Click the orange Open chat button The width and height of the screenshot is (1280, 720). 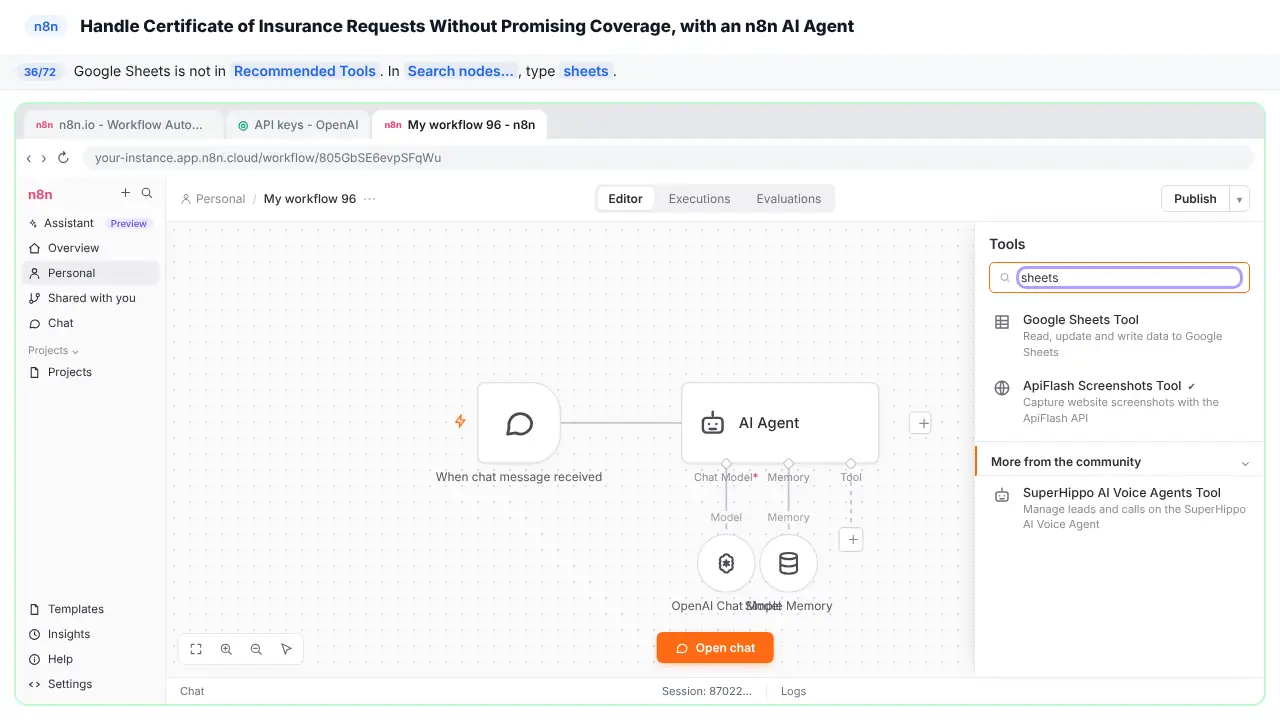tap(715, 648)
